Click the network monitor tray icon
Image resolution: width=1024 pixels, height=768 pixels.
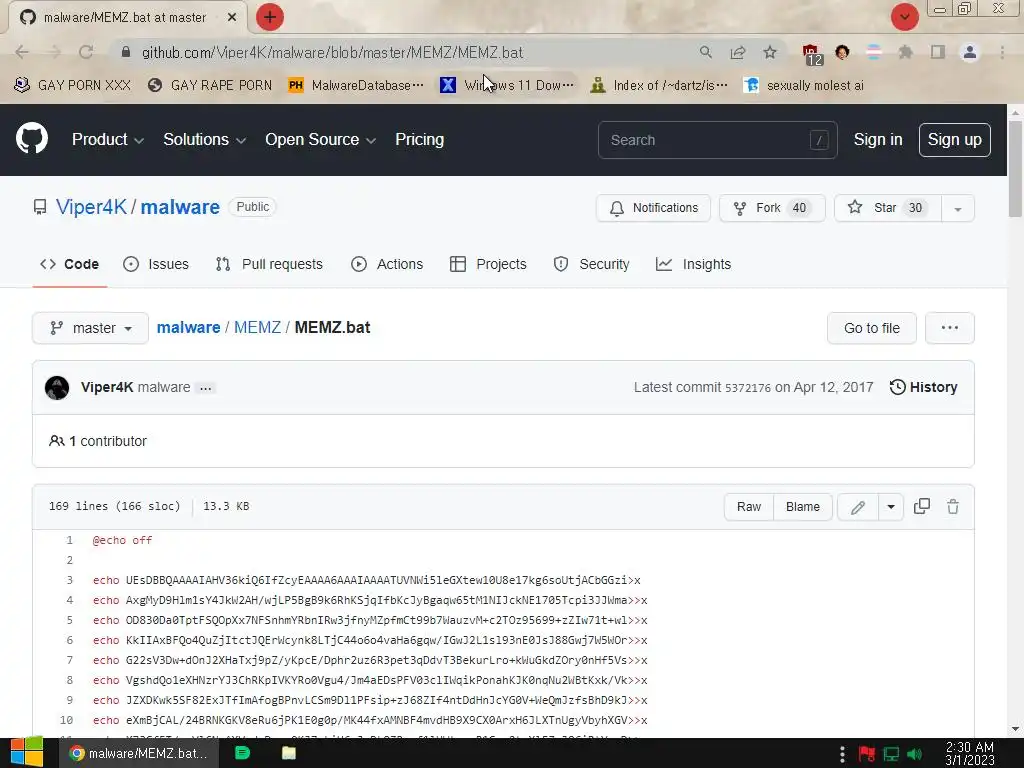point(891,754)
